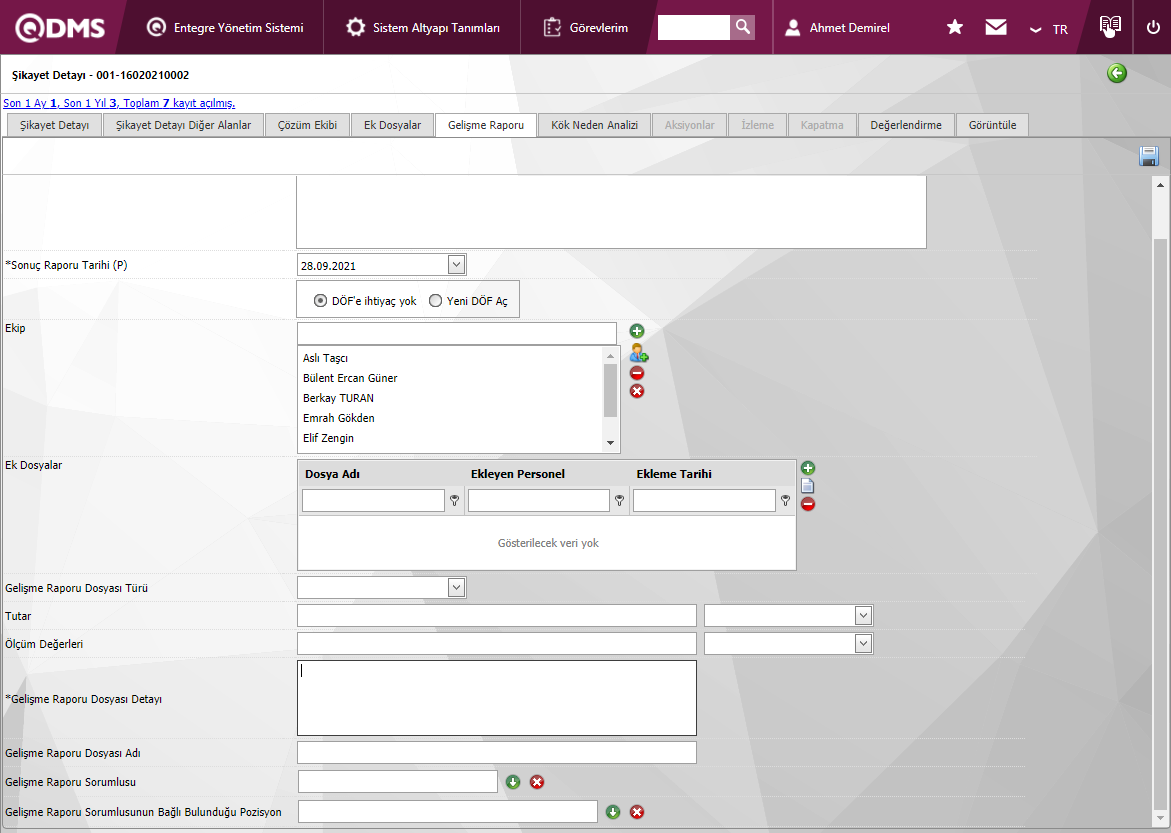
Task: Go back with the green arrow icon
Action: coord(1116,73)
